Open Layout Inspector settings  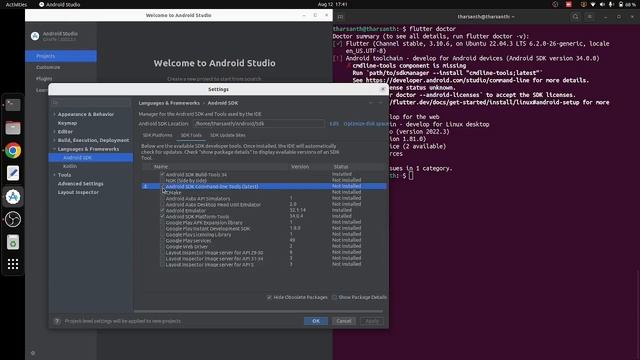click(x=78, y=192)
